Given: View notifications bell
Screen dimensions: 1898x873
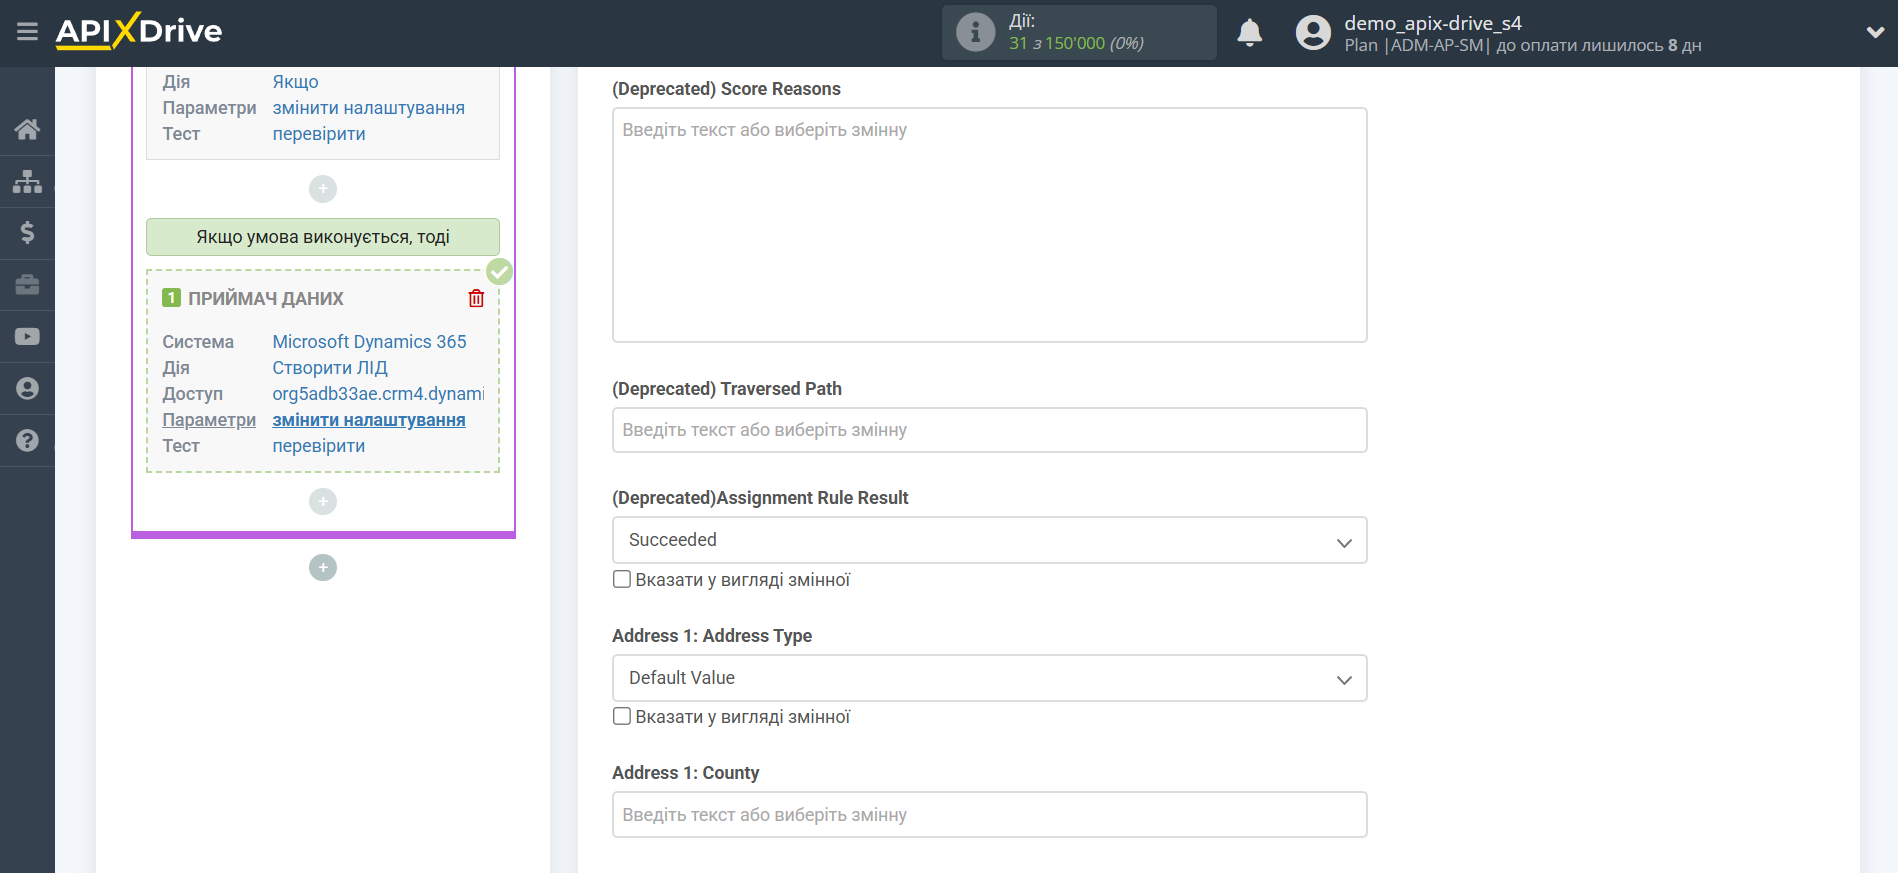Looking at the screenshot, I should (1249, 33).
